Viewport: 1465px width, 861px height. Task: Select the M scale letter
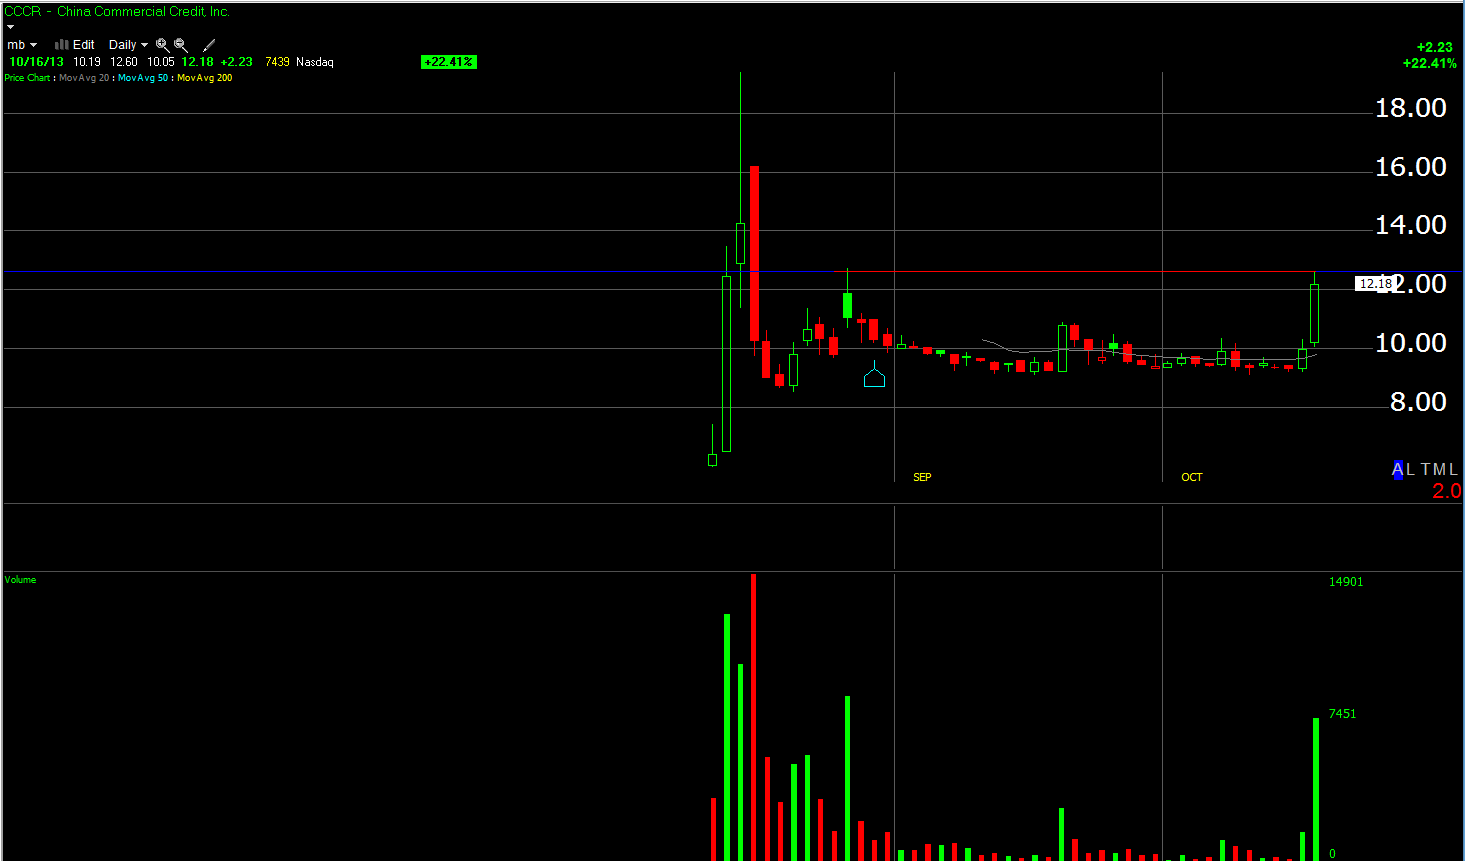(1440, 469)
